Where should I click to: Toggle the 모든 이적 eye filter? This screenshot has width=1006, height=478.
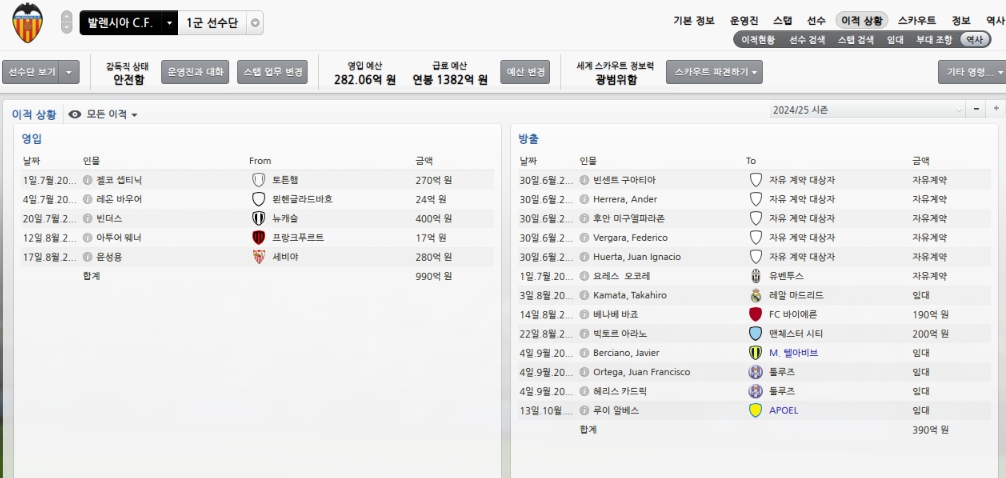pos(75,115)
